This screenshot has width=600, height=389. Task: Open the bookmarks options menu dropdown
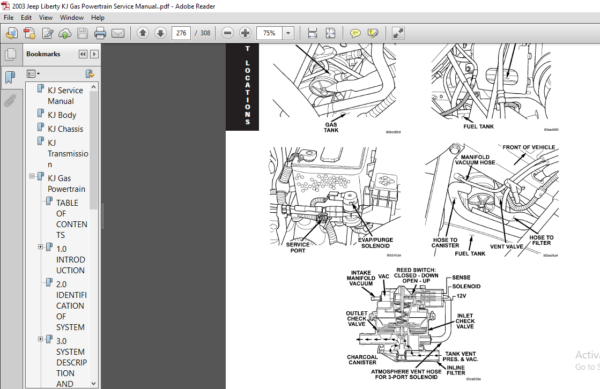(33, 74)
